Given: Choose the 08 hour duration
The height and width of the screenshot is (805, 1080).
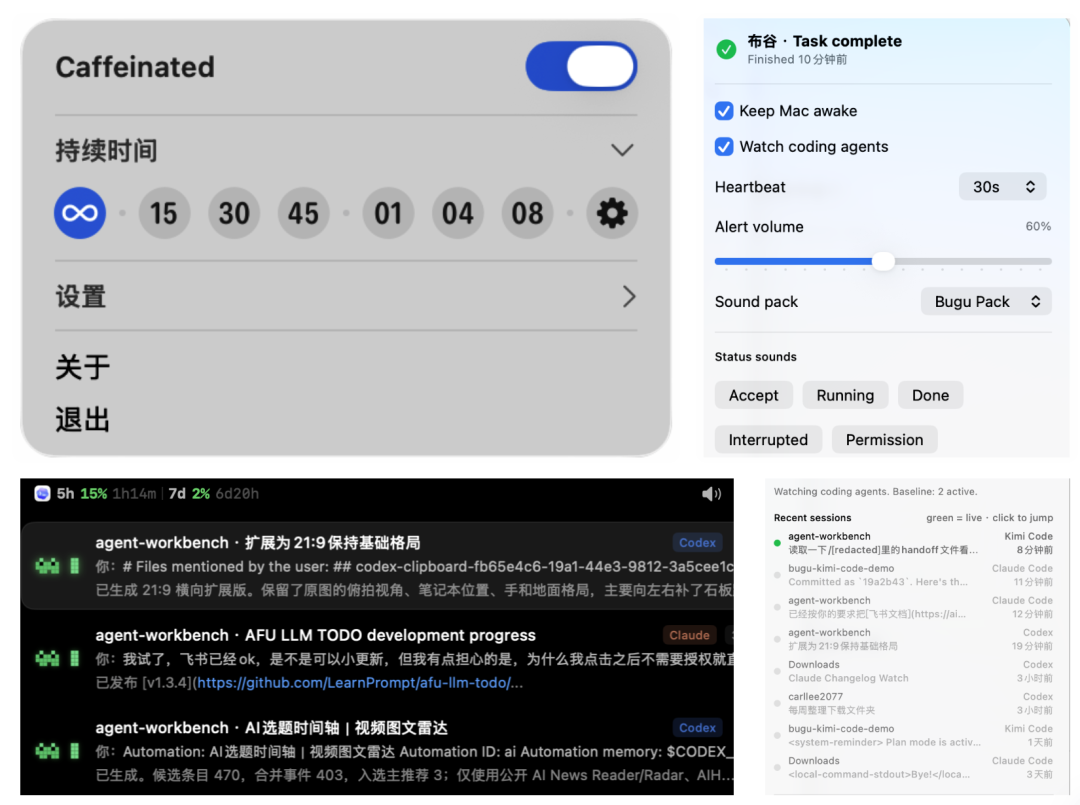Looking at the screenshot, I should tap(528, 213).
